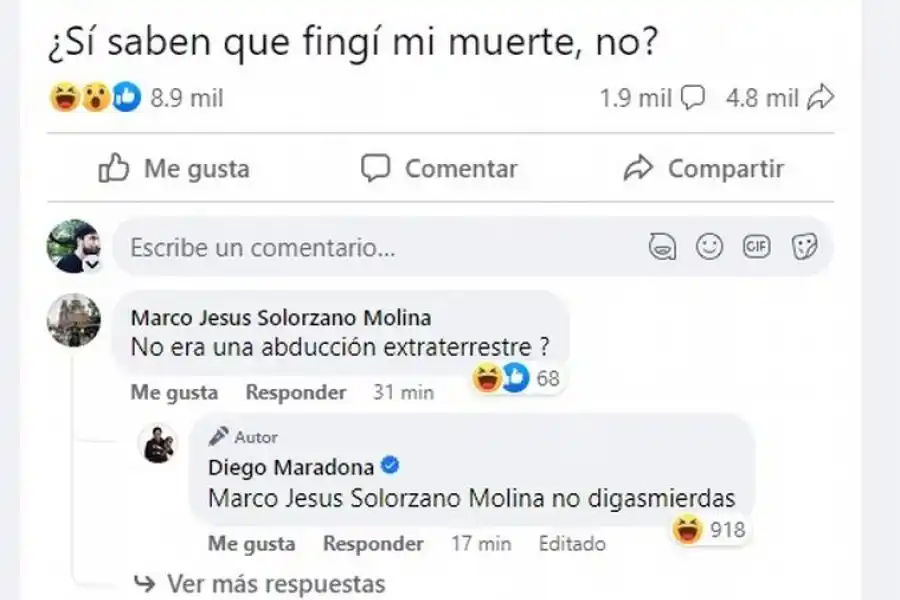This screenshot has height=600, width=900.
Task: Like Marco Jesus Solorzano Molina's comment
Action: tap(173, 393)
